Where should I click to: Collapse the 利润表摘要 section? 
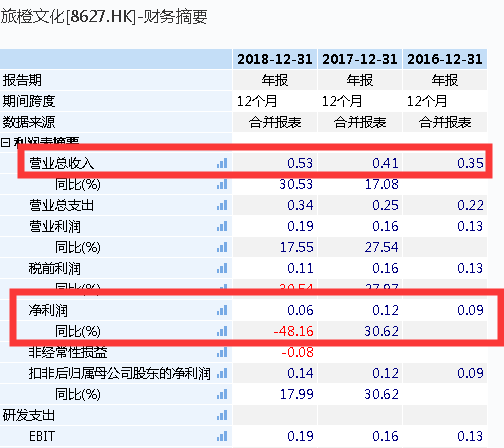(x=5, y=143)
